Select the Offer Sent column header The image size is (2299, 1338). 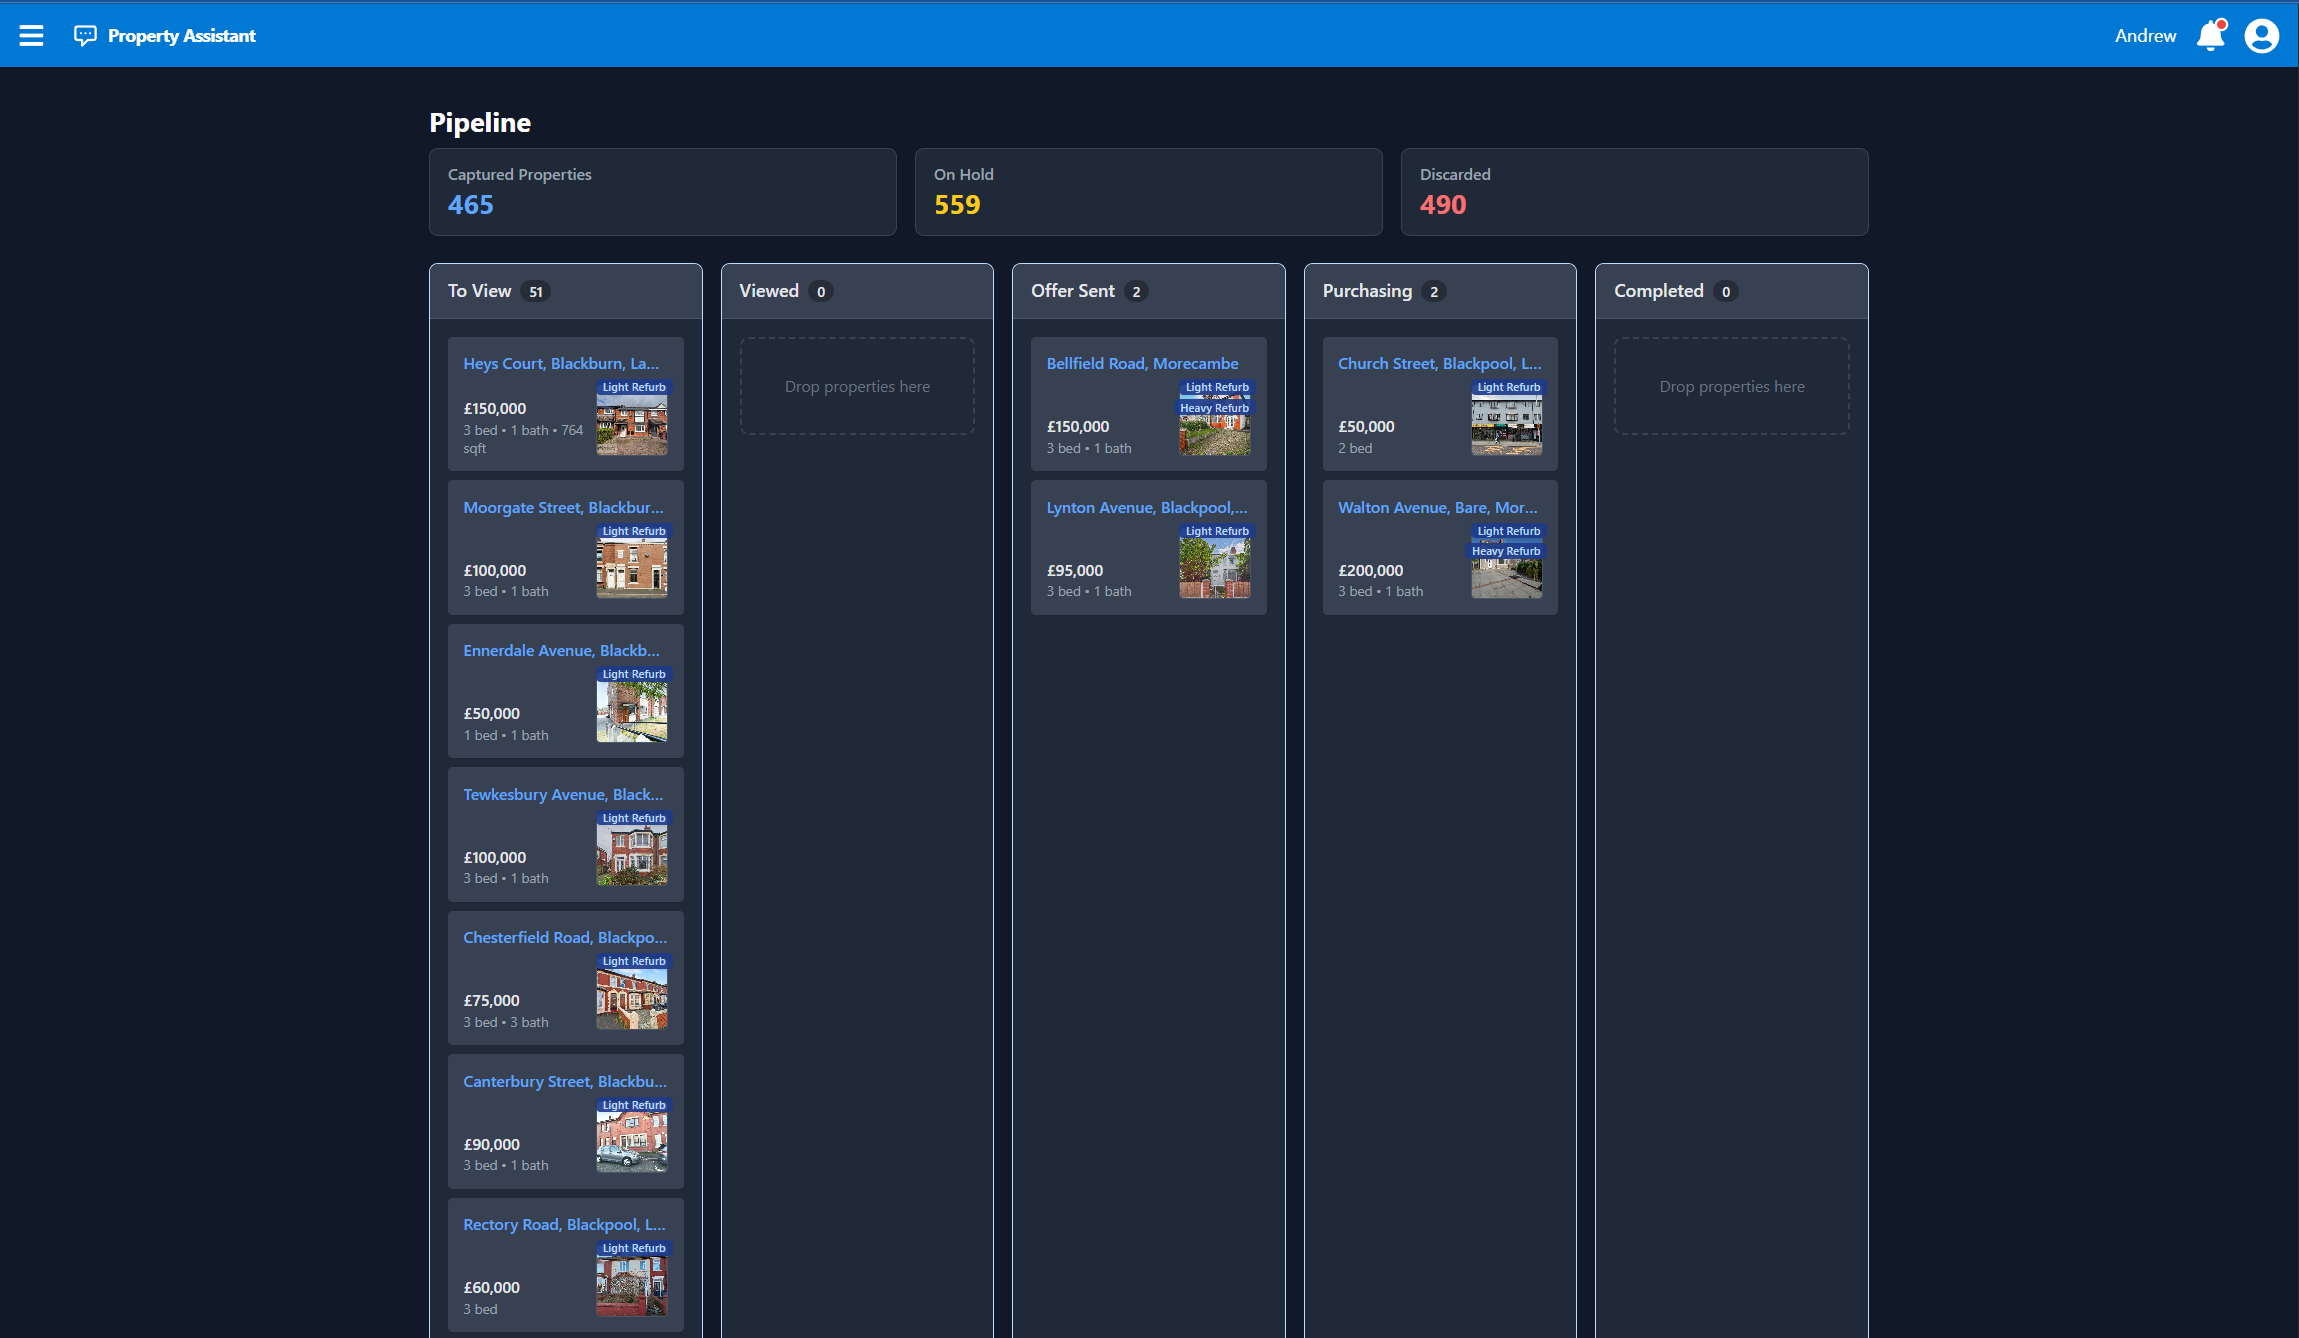[1073, 291]
